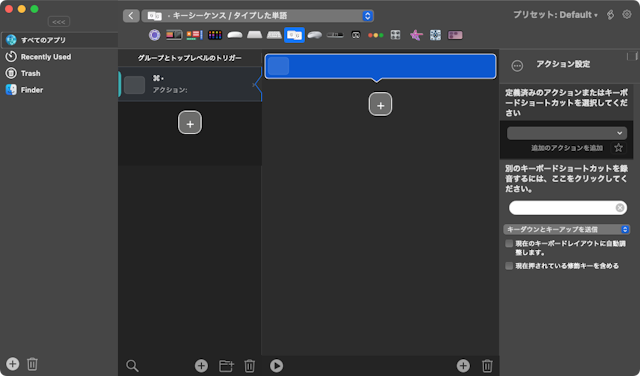Select the Stream Deck colorful grid icon

[215, 35]
